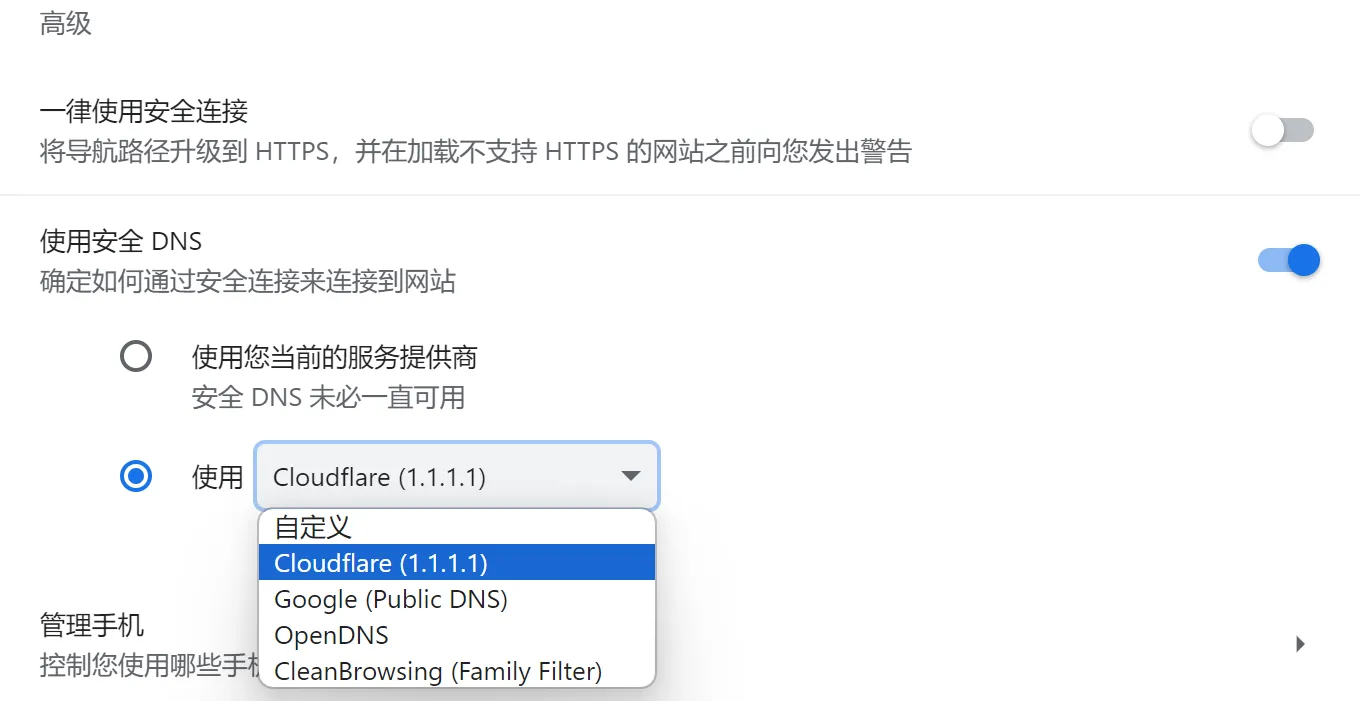This screenshot has height=701, width=1360.
Task: Enable the 一律使用安全连接 switch
Action: [x=1282, y=130]
